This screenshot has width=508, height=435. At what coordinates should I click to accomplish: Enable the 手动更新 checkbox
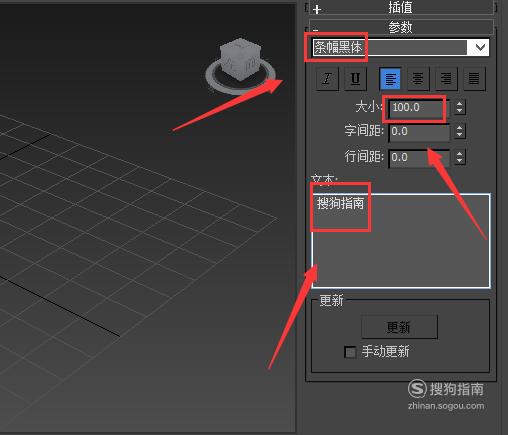pos(350,352)
